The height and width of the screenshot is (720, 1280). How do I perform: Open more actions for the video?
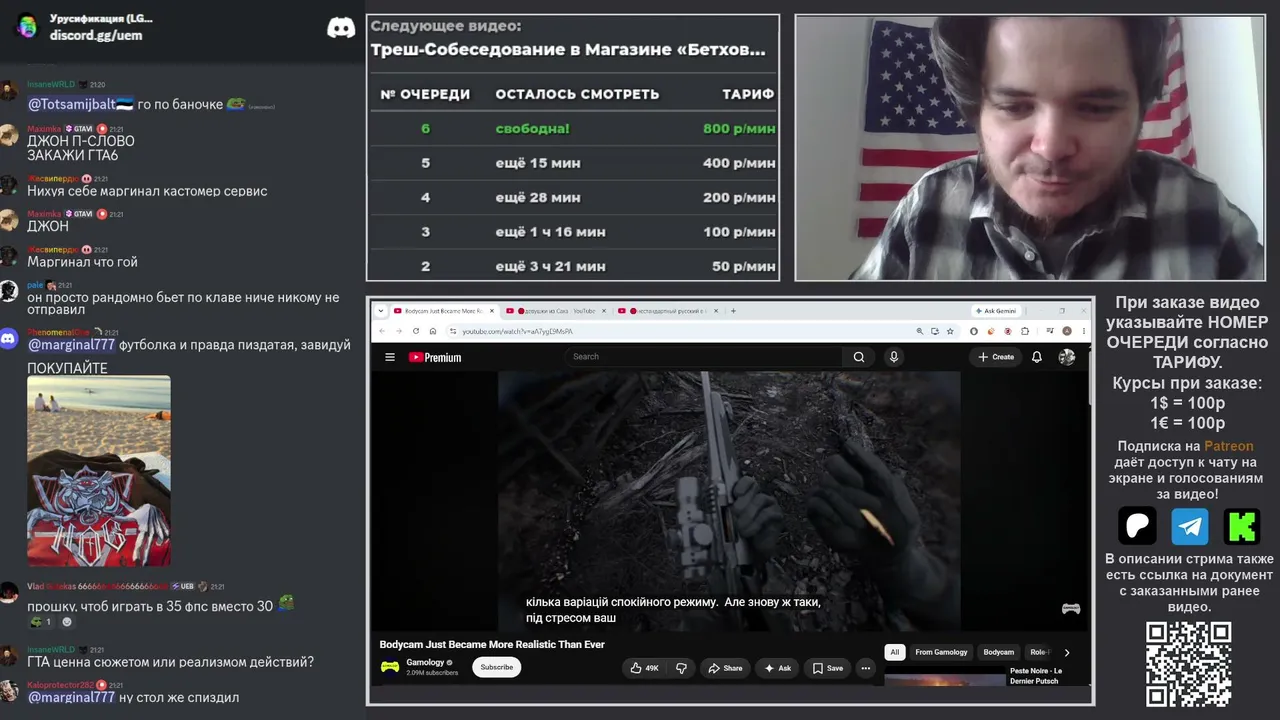pos(866,668)
